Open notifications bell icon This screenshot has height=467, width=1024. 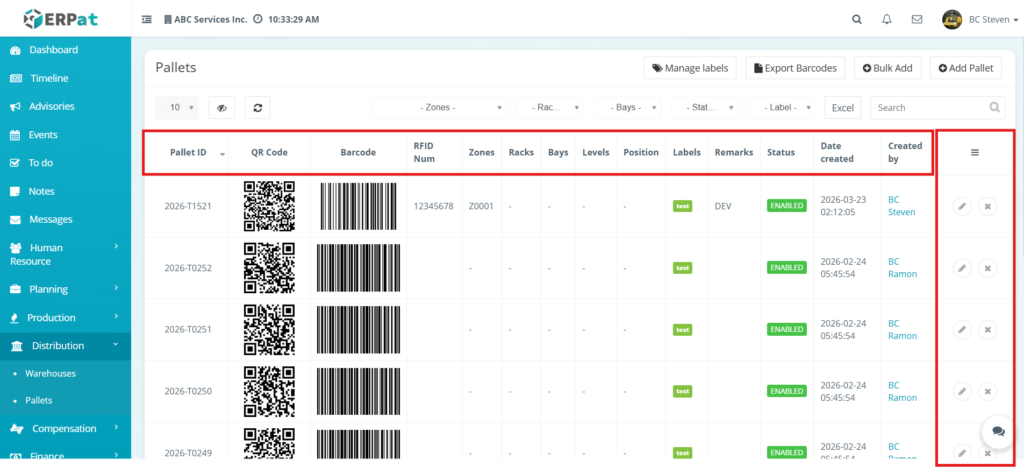(886, 19)
